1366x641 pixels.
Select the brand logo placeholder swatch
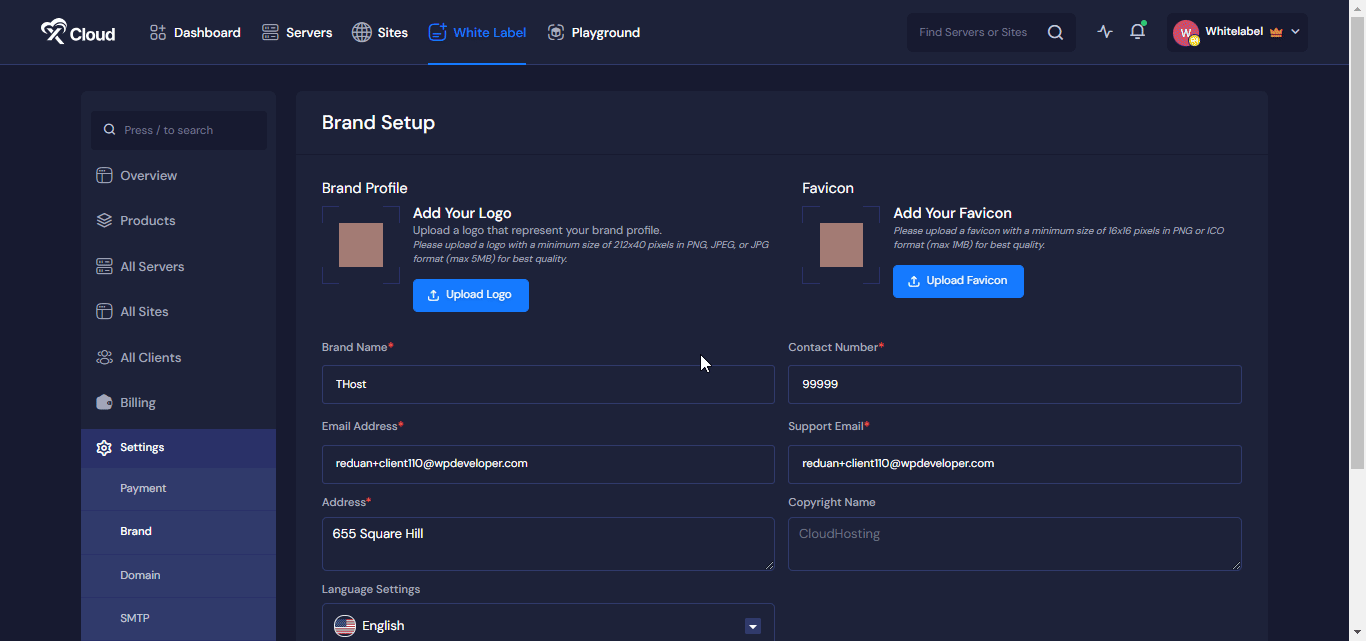[363, 243]
